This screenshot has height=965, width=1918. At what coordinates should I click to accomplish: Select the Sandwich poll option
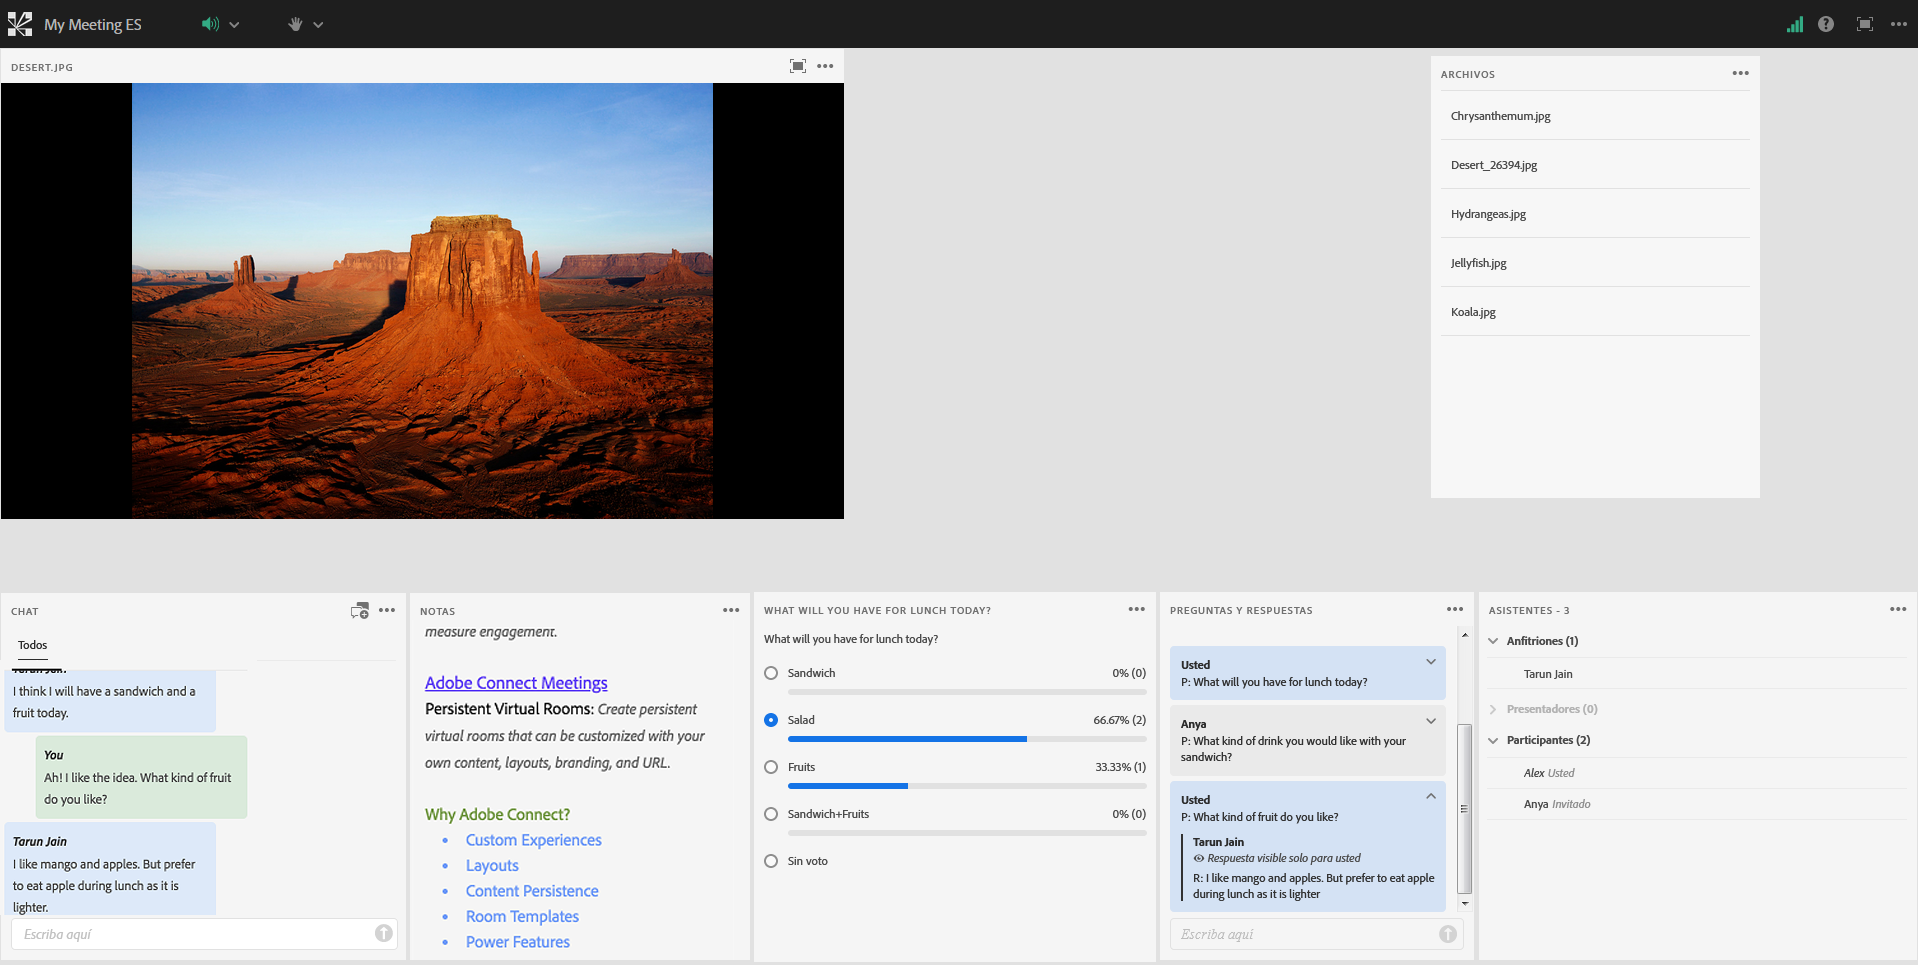[771, 673]
